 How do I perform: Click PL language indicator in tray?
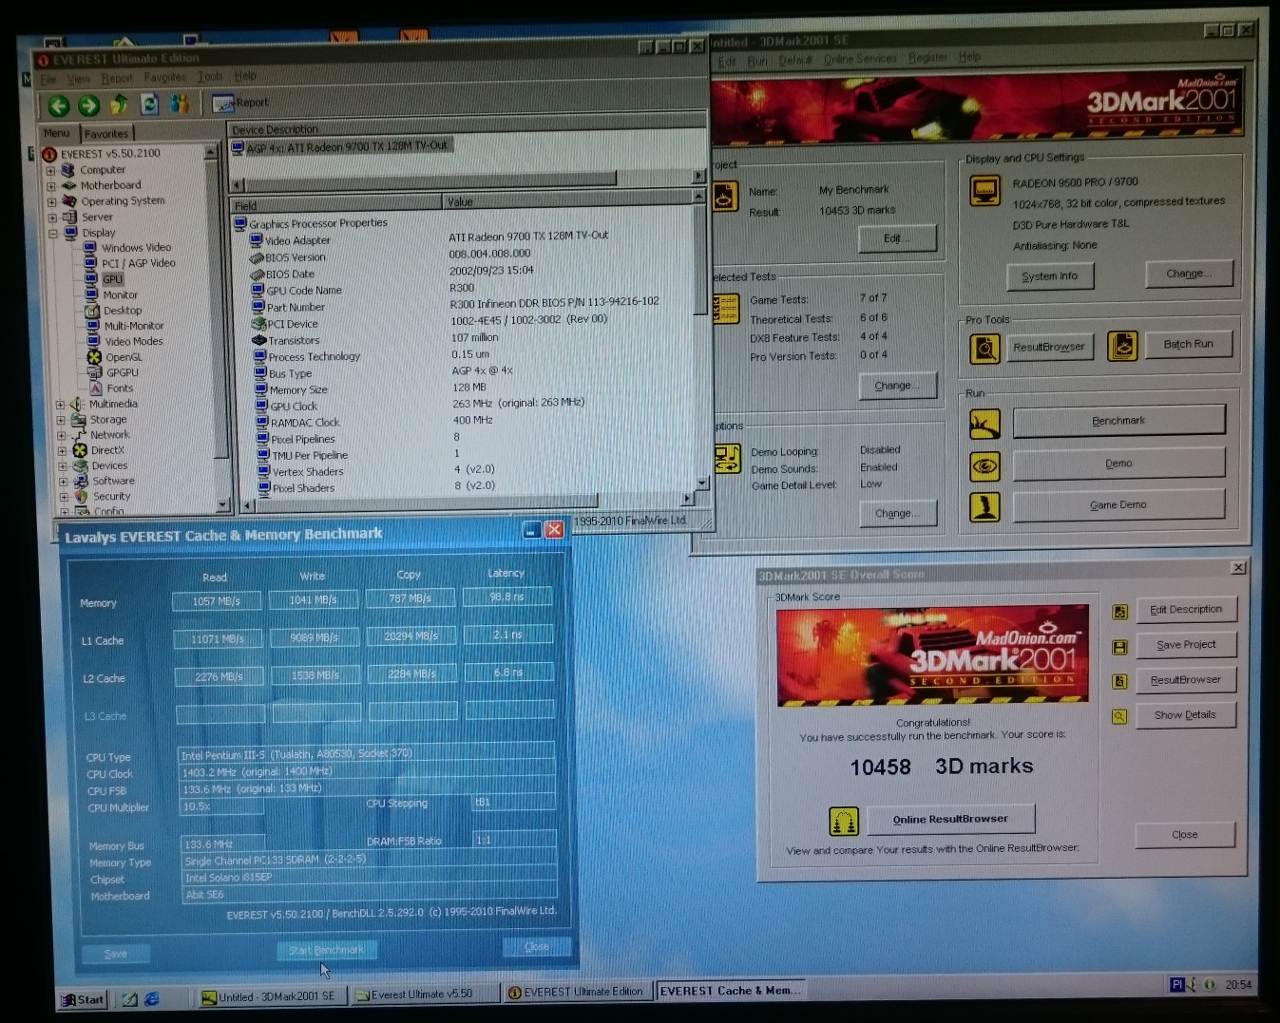tap(1178, 985)
